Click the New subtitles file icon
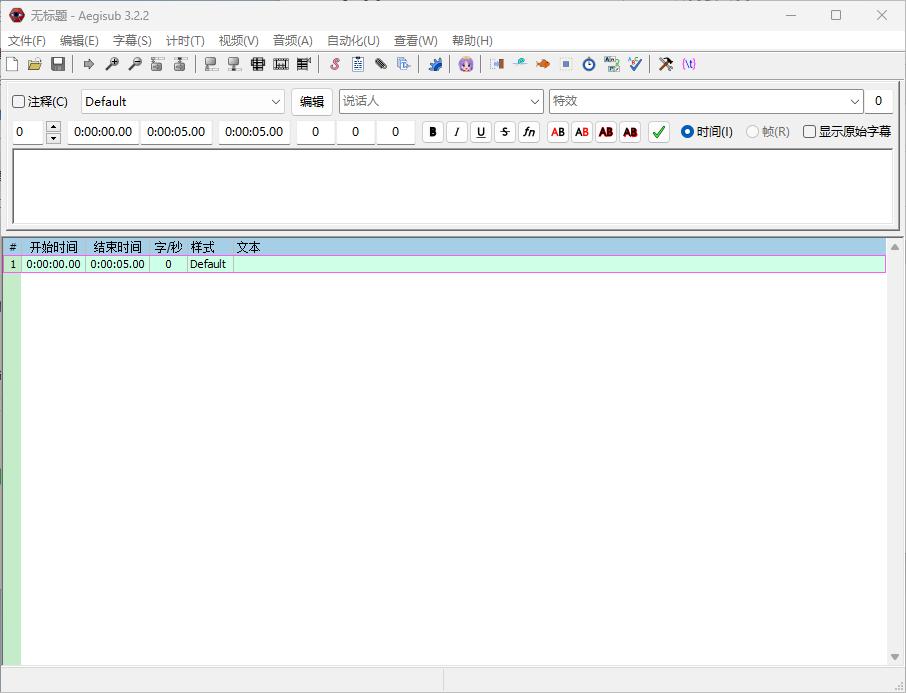906x693 pixels. (x=12, y=64)
